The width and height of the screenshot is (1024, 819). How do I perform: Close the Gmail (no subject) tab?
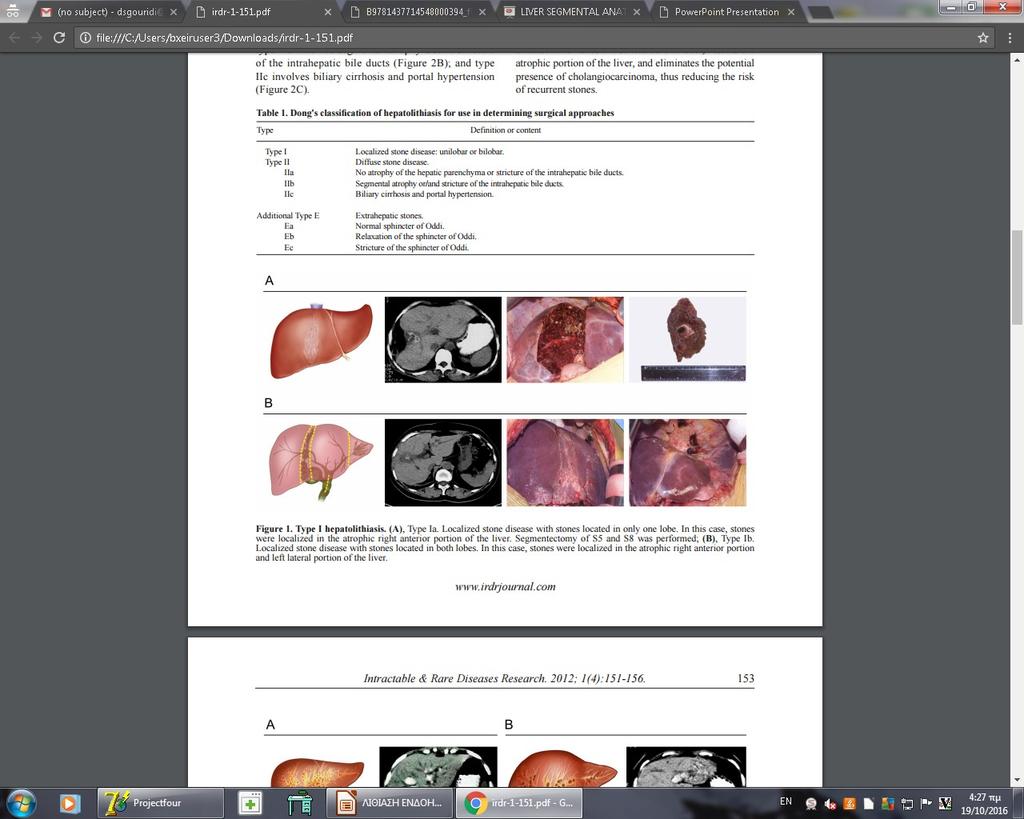[x=173, y=12]
